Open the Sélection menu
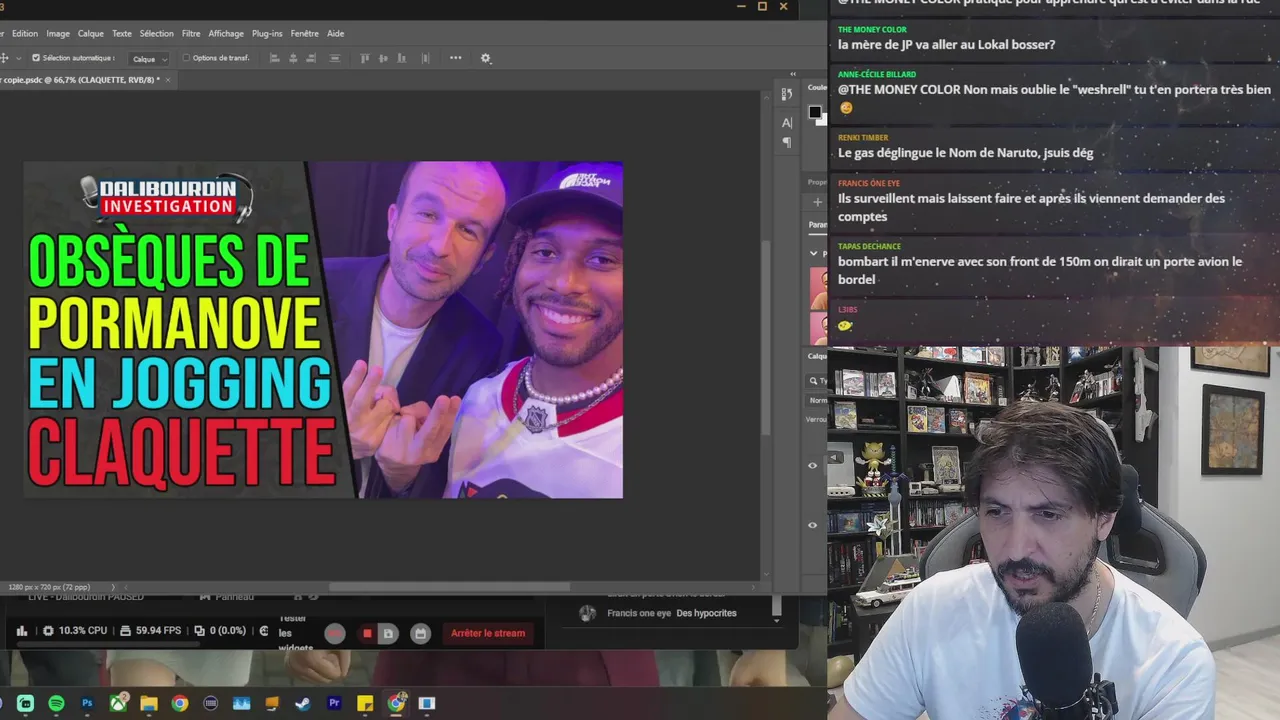 [157, 33]
